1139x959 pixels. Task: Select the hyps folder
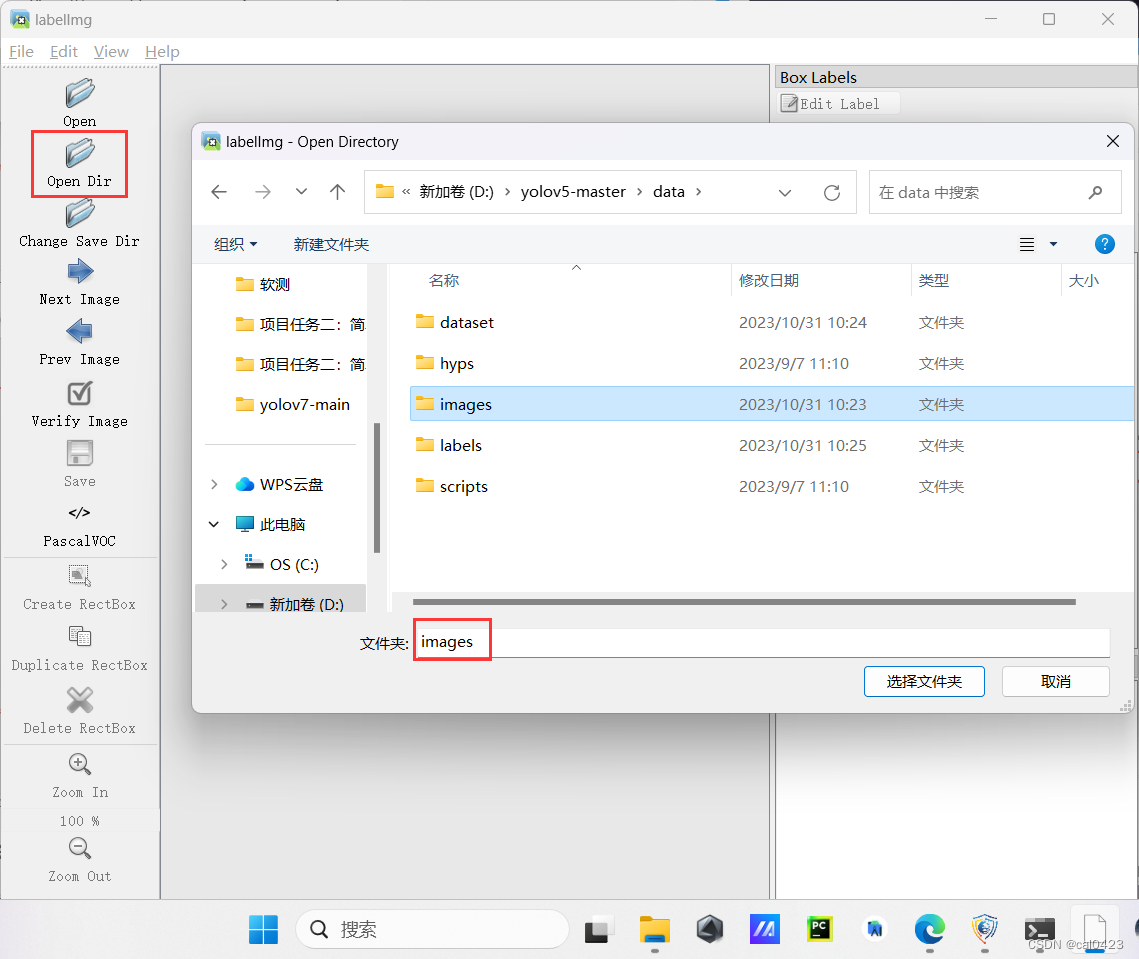[771, 363]
